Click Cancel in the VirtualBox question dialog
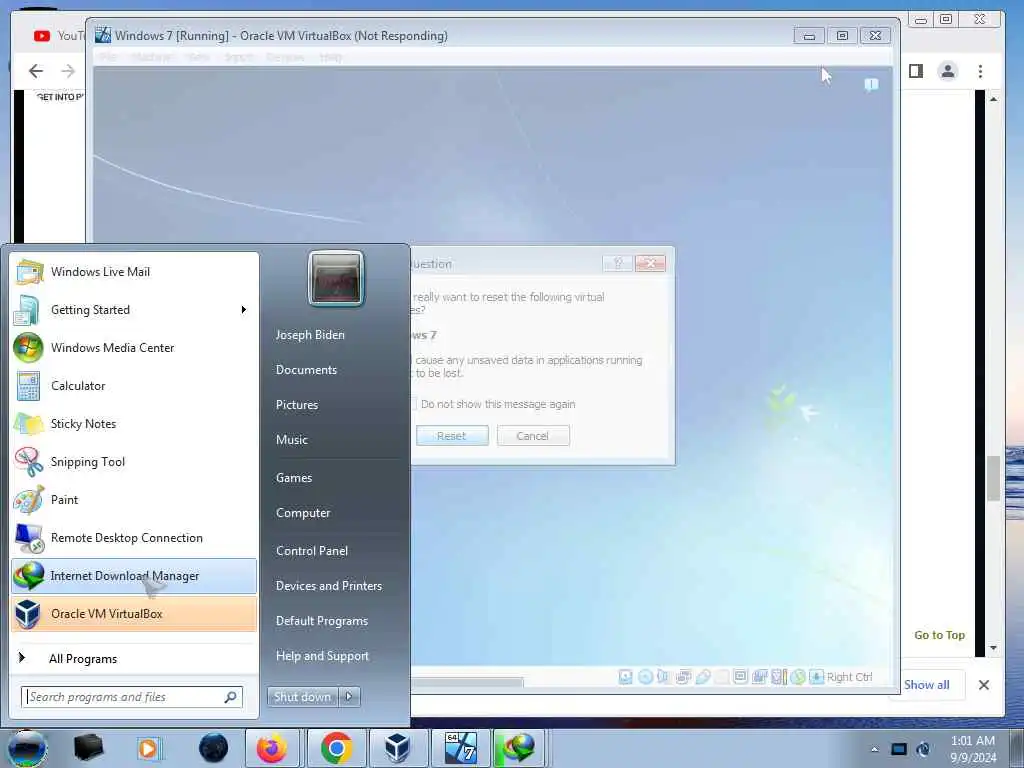The width and height of the screenshot is (1024, 768). [533, 436]
